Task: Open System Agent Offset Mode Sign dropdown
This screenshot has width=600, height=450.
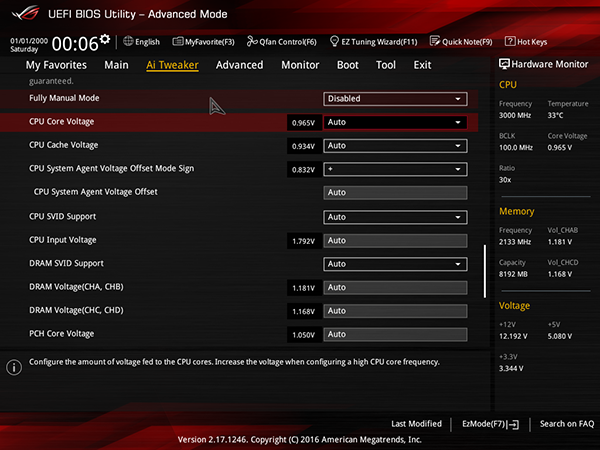Action: (395, 169)
